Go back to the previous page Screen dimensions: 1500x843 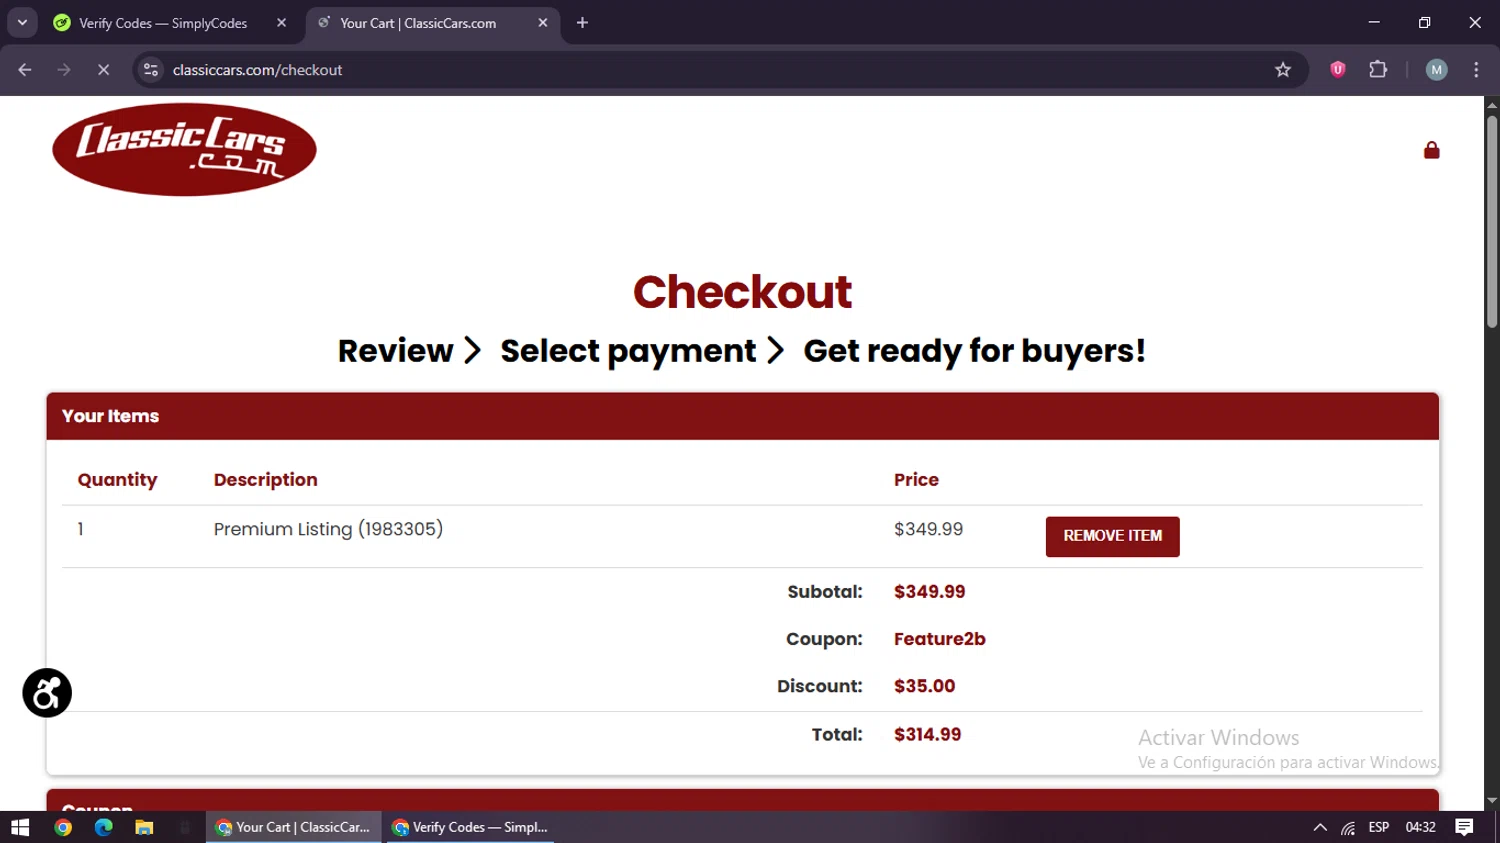pos(25,70)
